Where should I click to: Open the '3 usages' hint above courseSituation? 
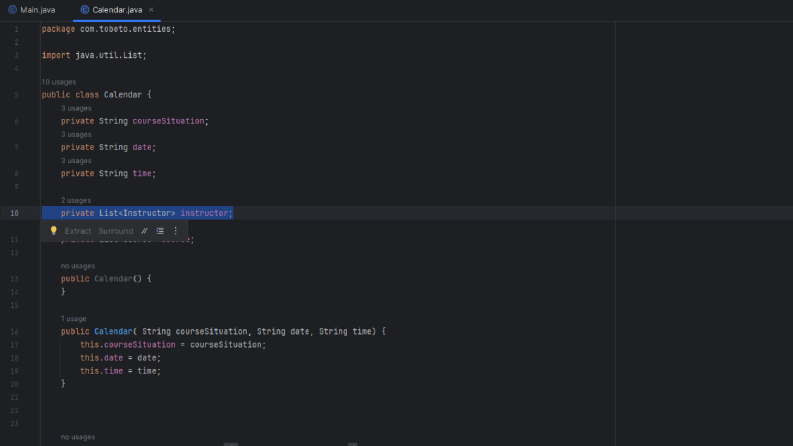(76, 108)
